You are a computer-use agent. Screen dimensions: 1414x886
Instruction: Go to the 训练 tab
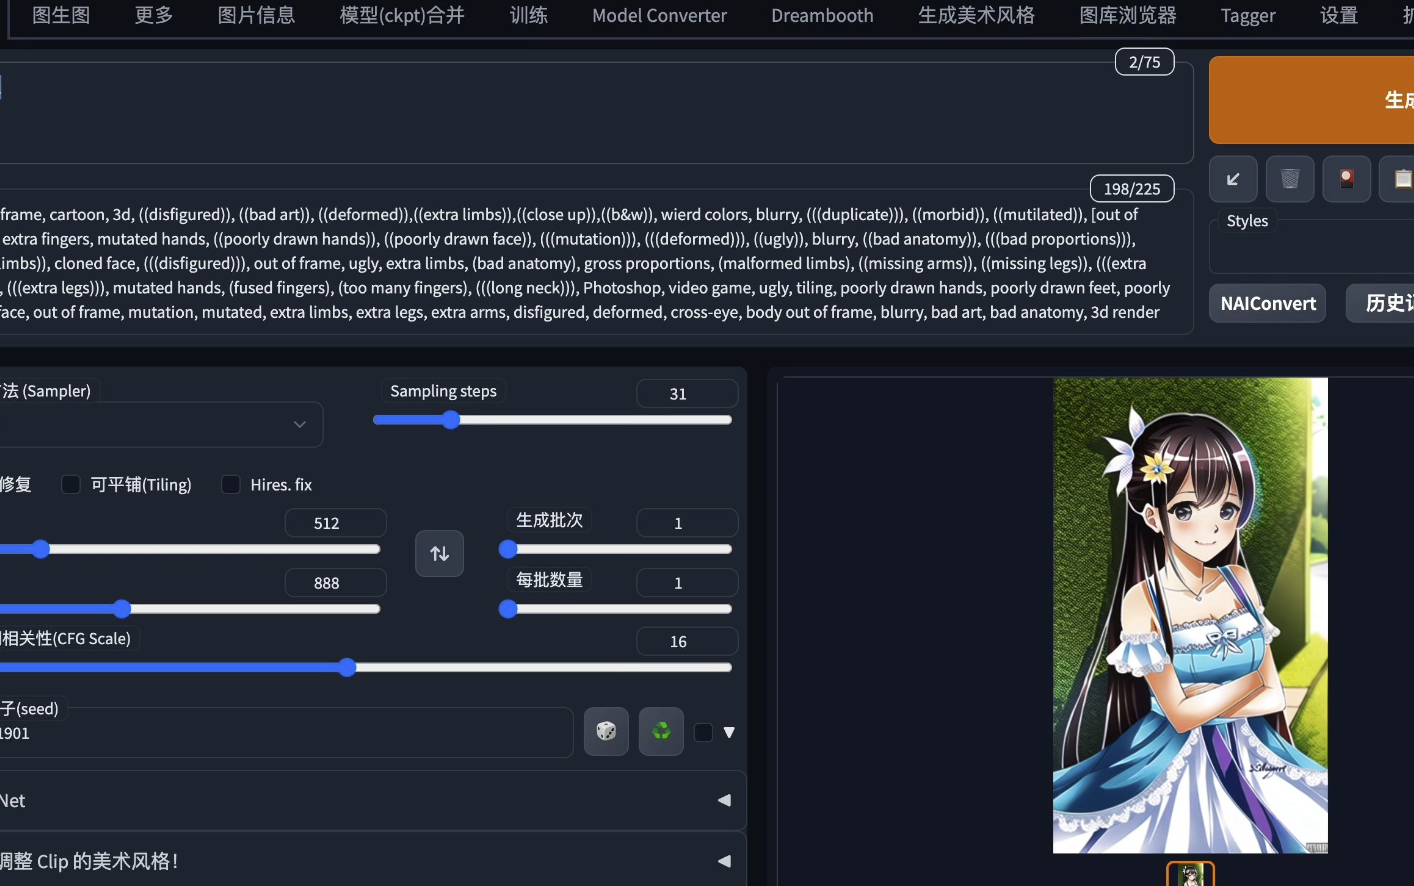[528, 16]
